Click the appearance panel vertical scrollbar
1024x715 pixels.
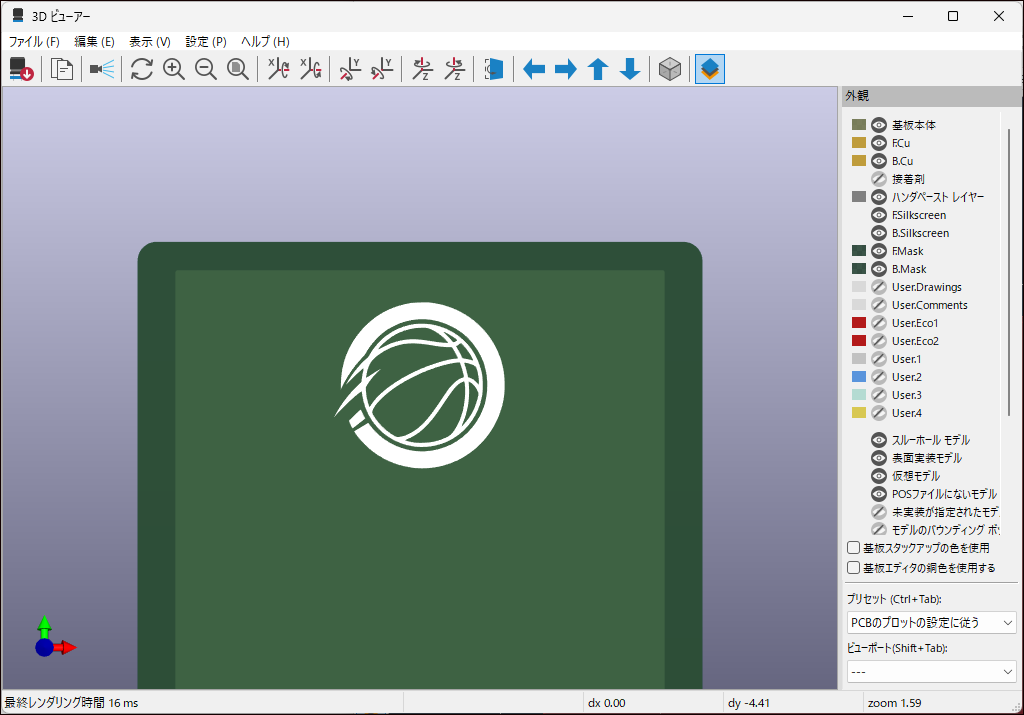click(x=1009, y=270)
